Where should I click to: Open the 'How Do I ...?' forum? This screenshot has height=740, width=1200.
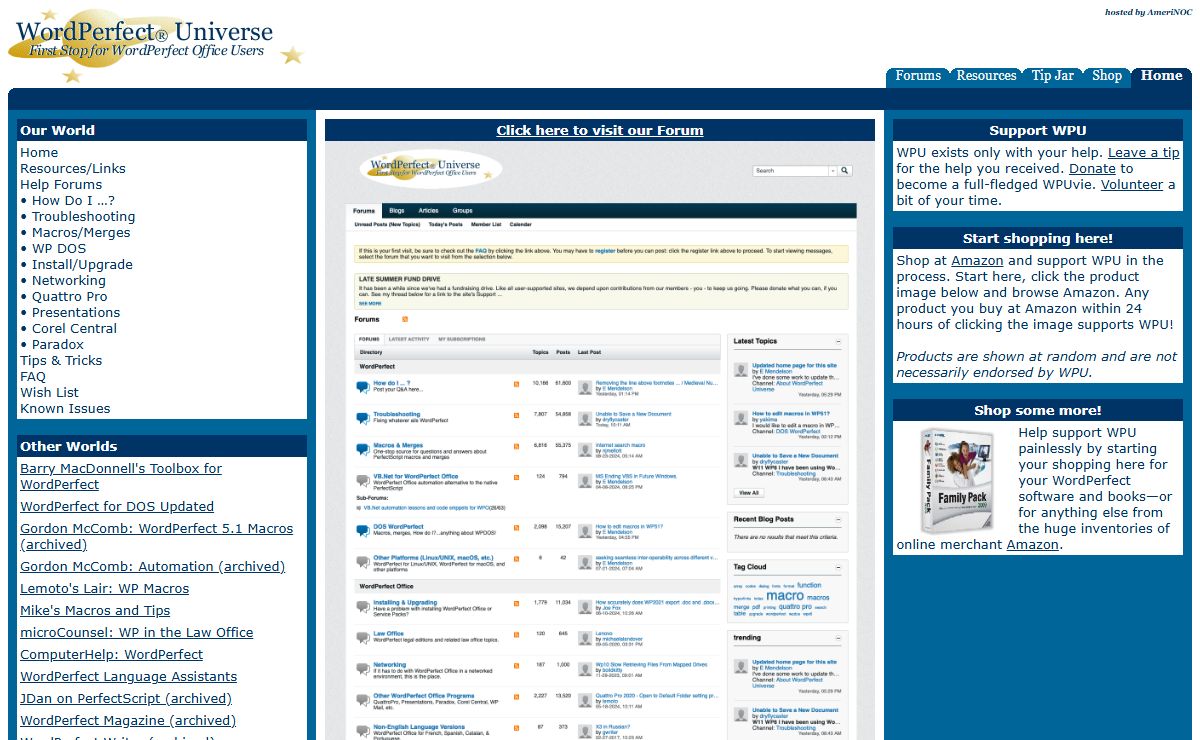pyautogui.click(x=73, y=201)
